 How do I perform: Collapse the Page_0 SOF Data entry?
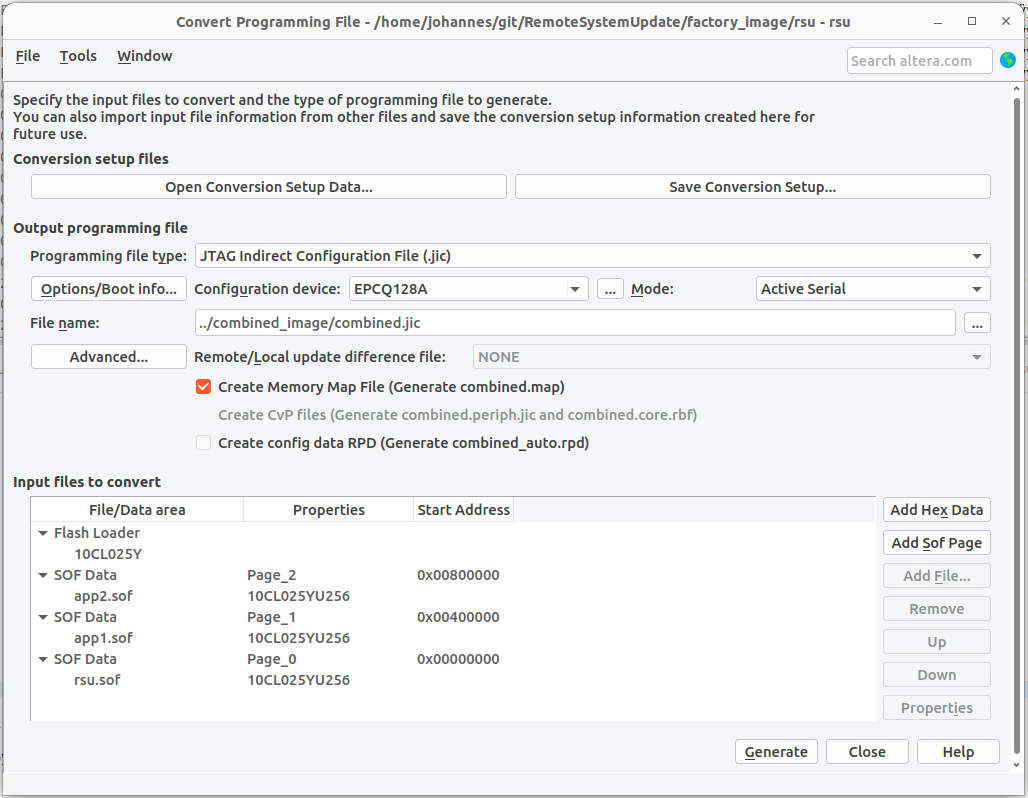tap(42, 659)
